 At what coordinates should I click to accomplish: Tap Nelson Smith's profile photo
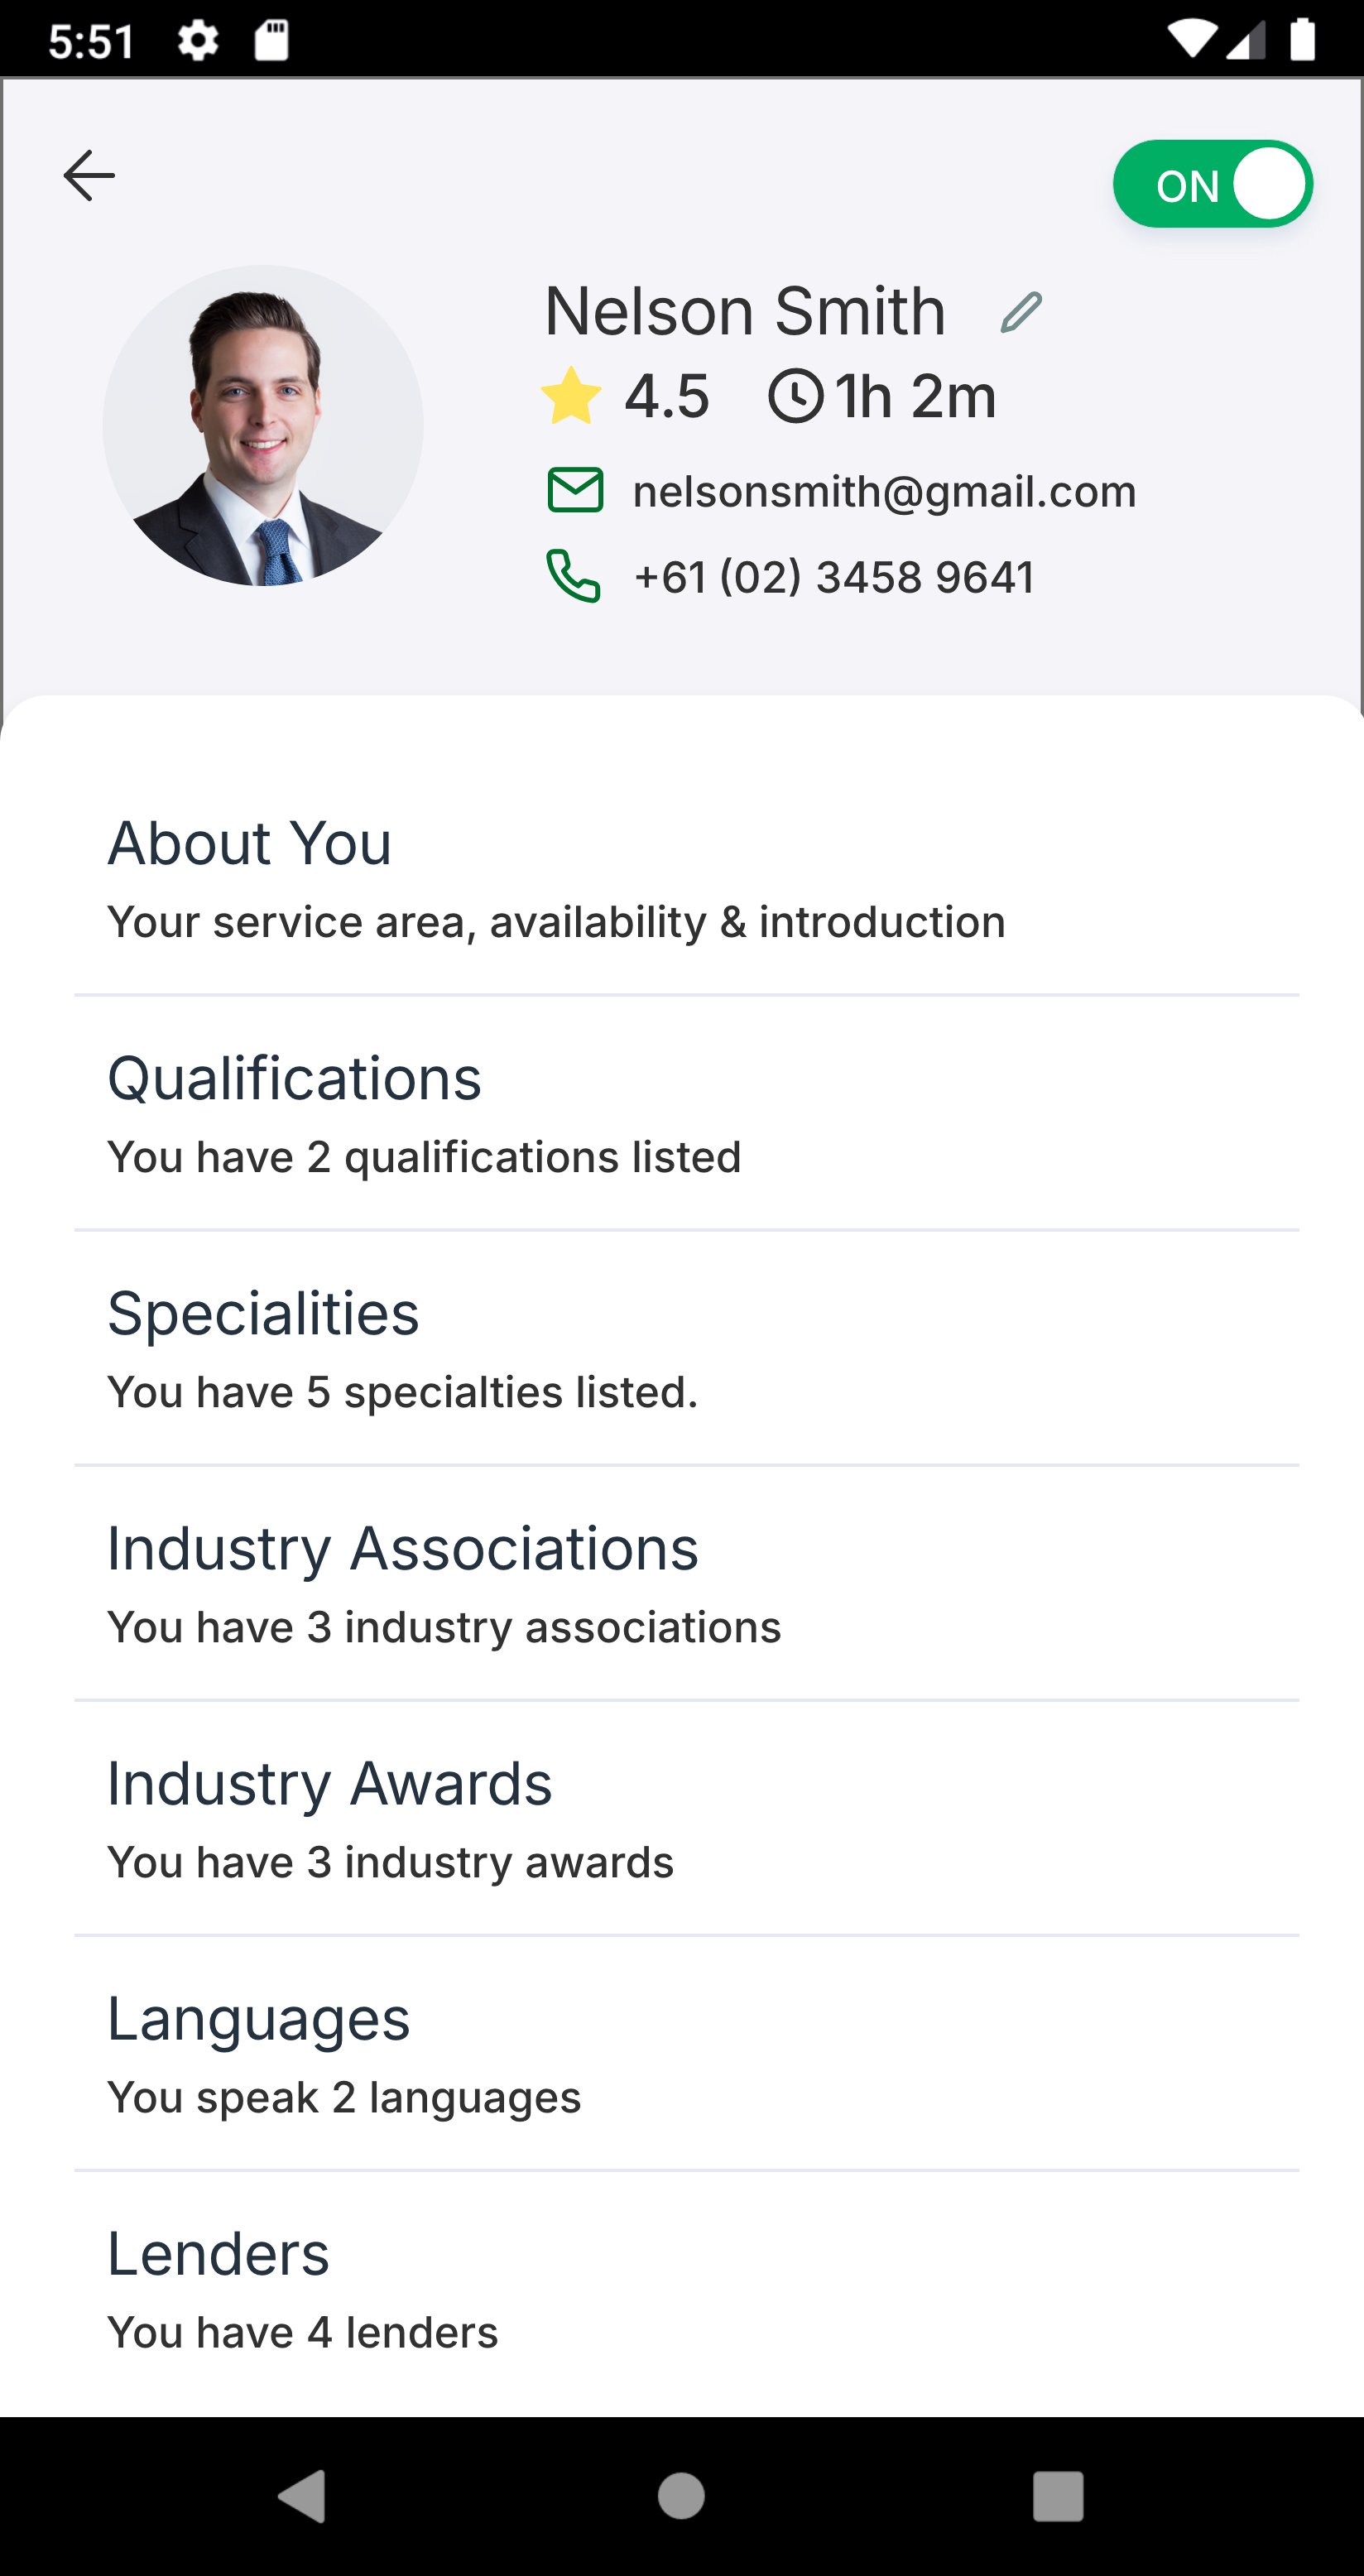coord(263,425)
